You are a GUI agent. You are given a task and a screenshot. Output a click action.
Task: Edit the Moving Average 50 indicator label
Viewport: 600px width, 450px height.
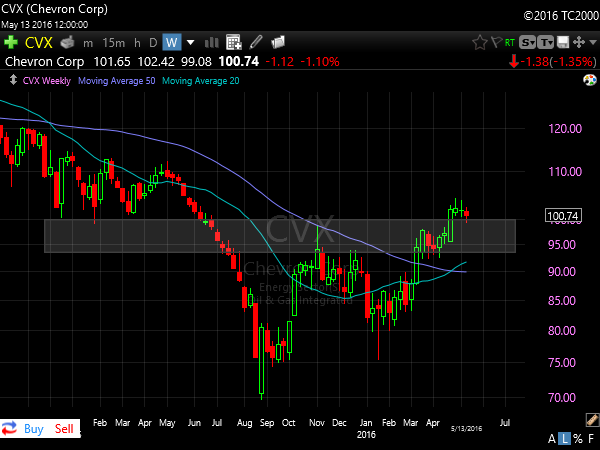click(x=117, y=81)
